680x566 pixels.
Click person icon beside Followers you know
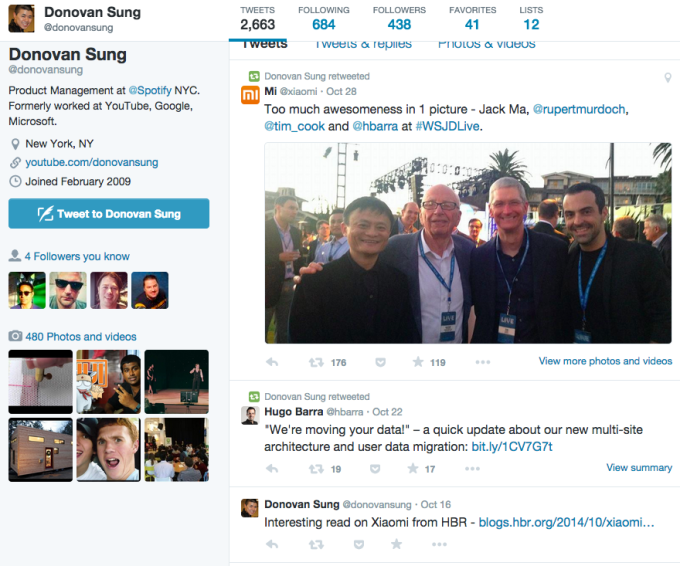tap(15, 256)
